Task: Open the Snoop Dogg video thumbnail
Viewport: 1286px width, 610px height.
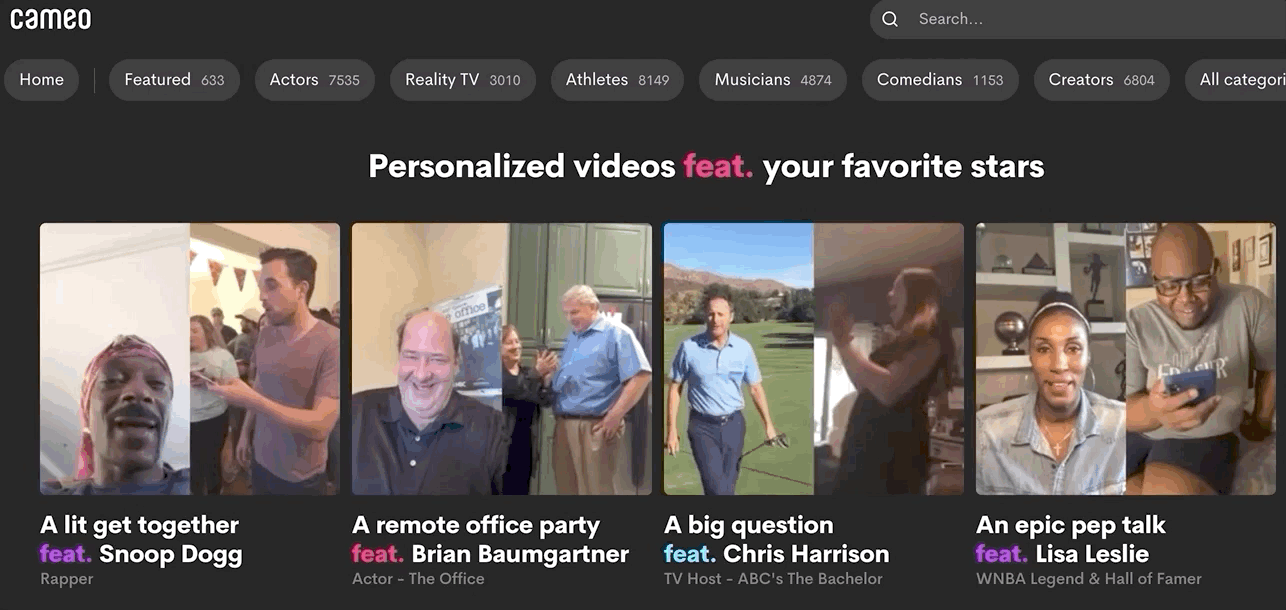Action: click(190, 359)
